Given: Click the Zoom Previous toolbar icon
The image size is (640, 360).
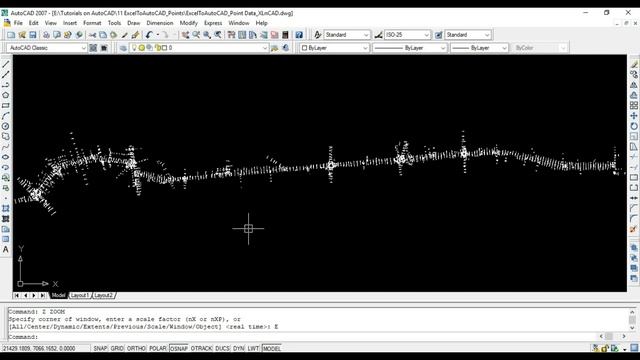Looking at the screenshot, I should tap(218, 35).
